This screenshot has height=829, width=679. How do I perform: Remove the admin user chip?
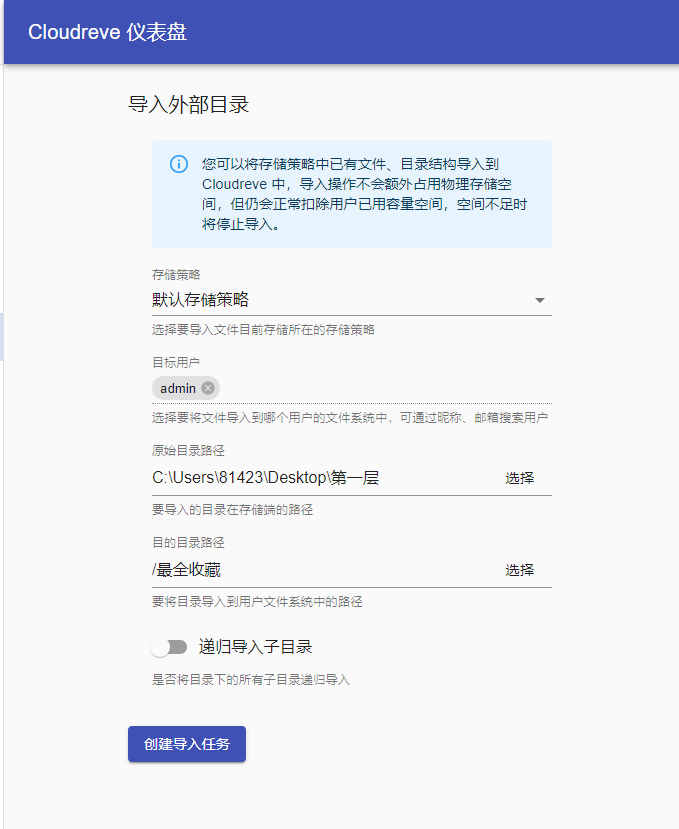point(208,388)
